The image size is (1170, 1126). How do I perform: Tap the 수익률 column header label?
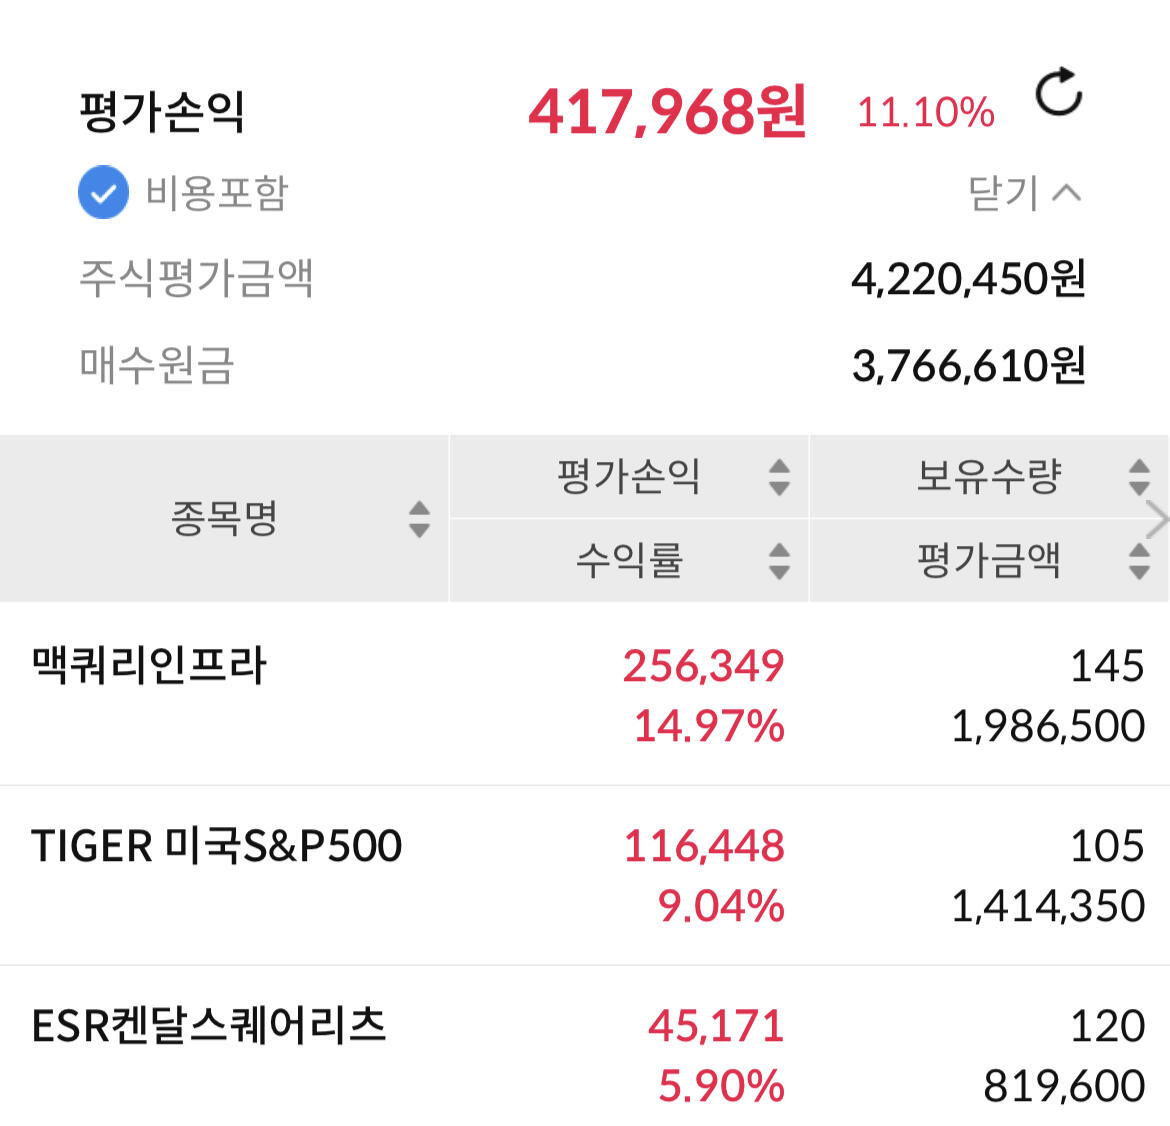(628, 561)
